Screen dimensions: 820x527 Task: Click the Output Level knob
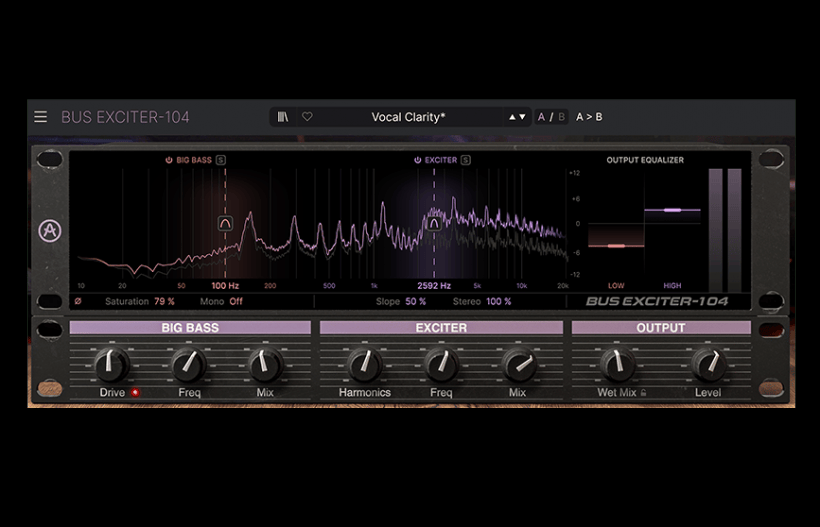pos(709,364)
